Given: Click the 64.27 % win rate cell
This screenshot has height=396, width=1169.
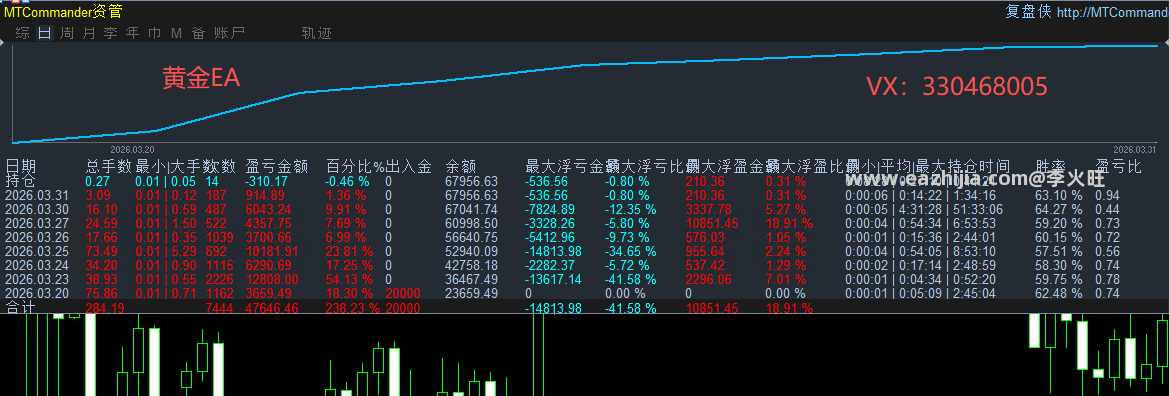Looking at the screenshot, I should (x=1059, y=210).
